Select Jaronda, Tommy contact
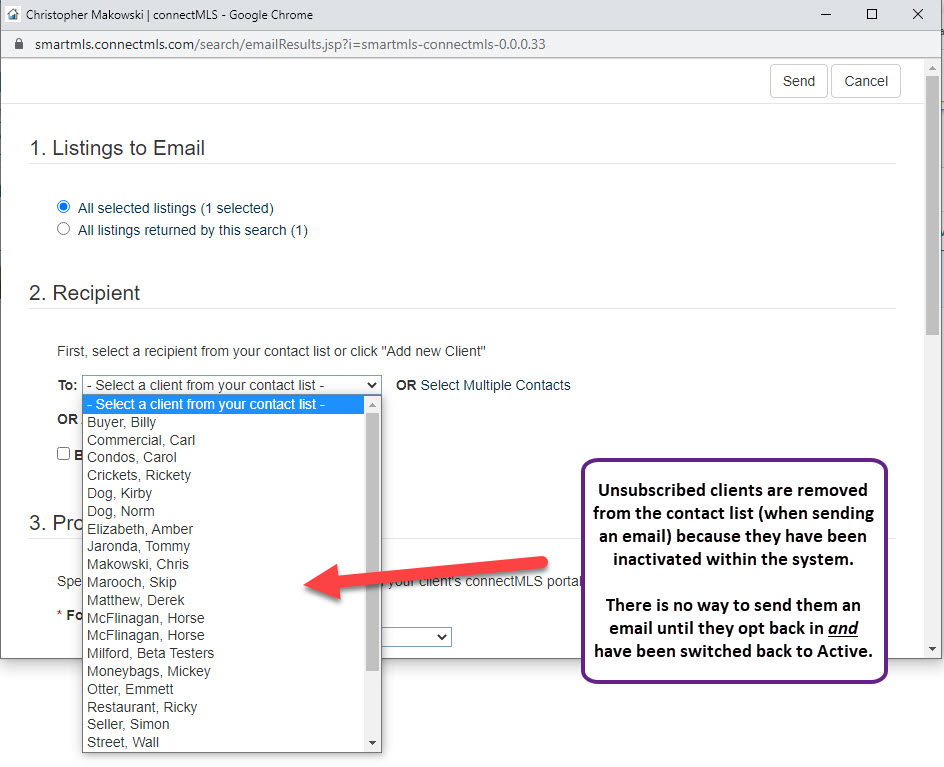944x767 pixels. click(223, 546)
